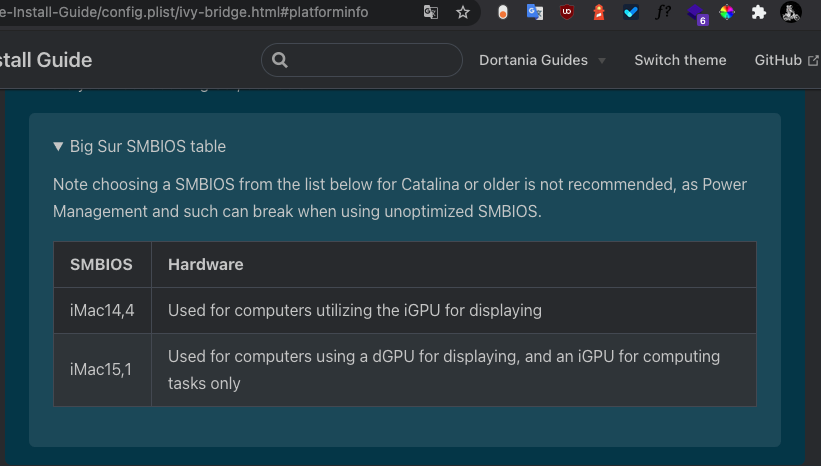
Task: Click the translate page icon in address bar
Action: [431, 13]
